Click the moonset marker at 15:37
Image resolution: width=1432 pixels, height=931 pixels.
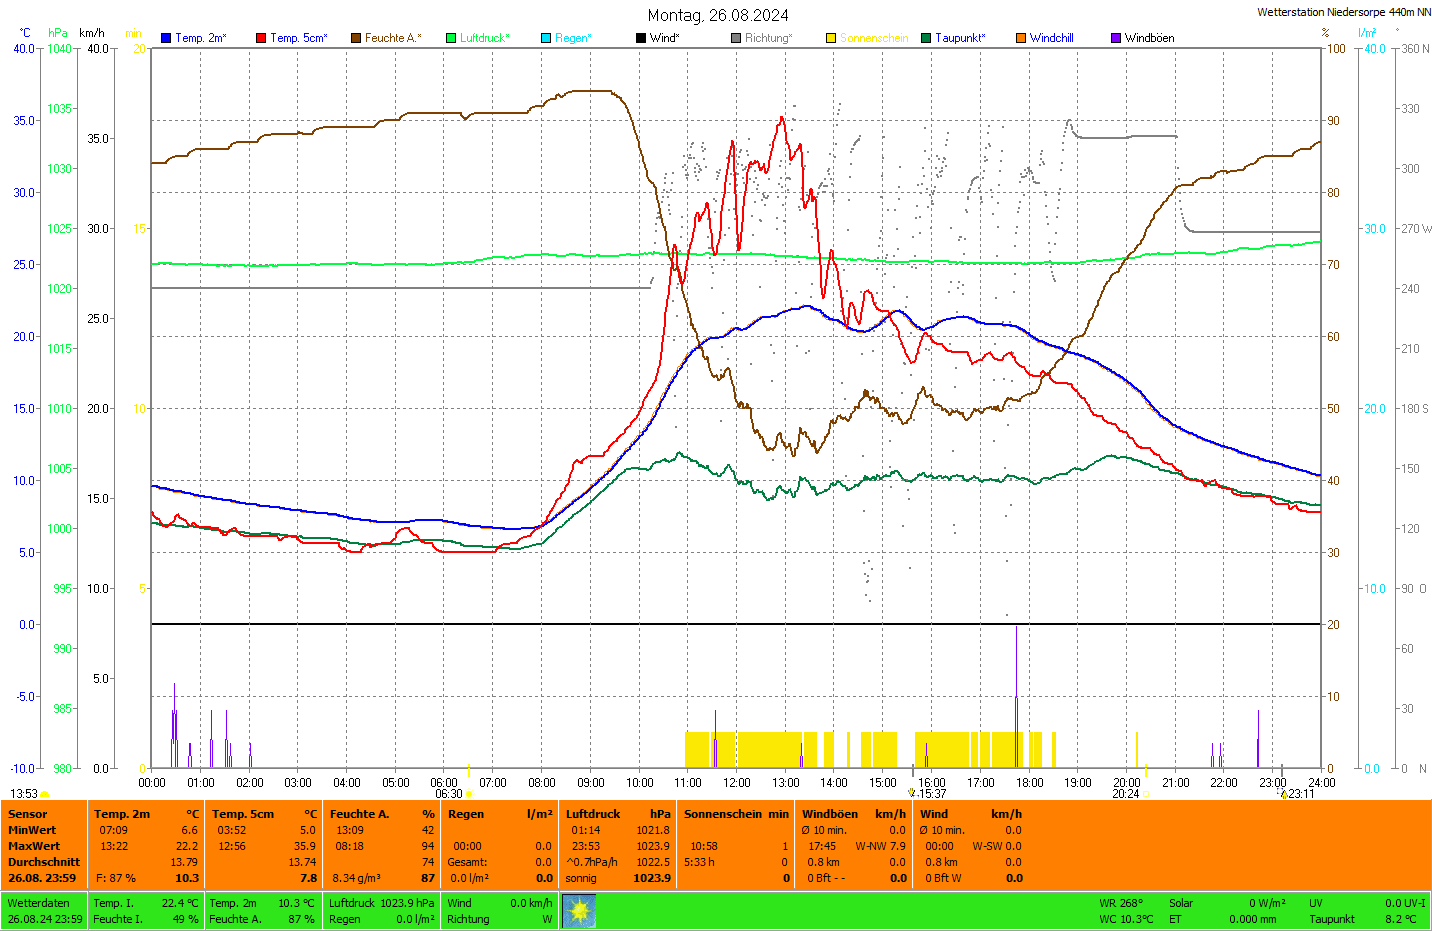911,793
